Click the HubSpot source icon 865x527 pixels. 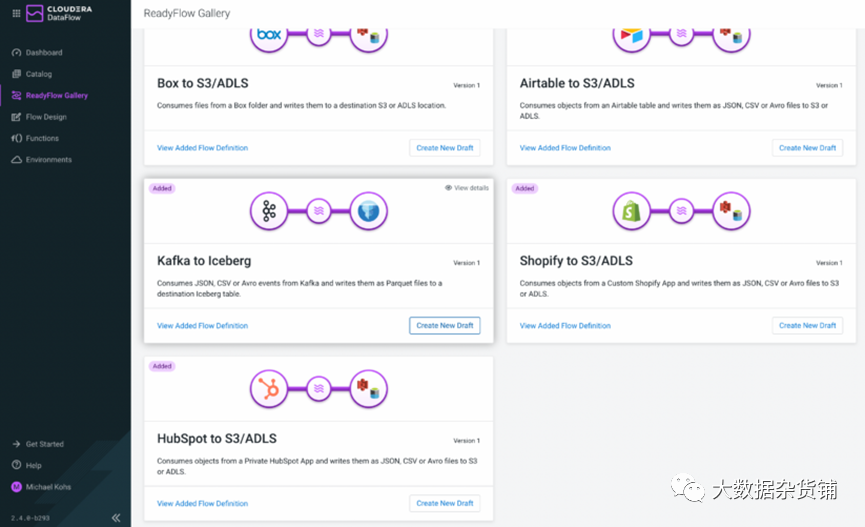click(269, 389)
